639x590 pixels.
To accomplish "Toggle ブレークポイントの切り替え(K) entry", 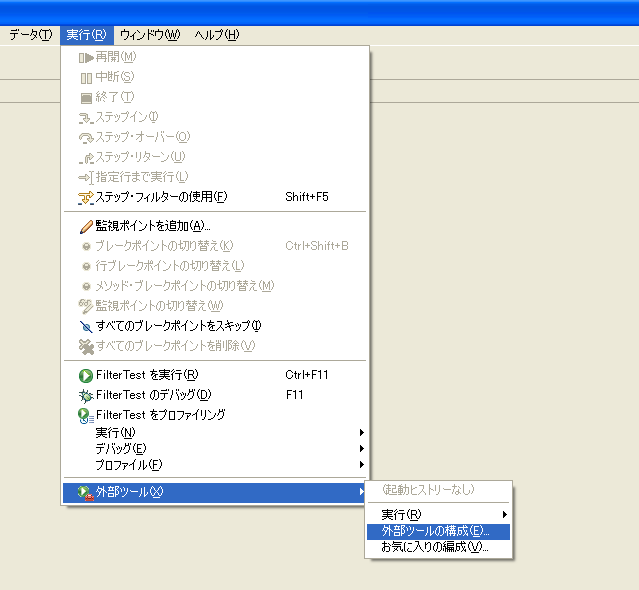I will 164,246.
